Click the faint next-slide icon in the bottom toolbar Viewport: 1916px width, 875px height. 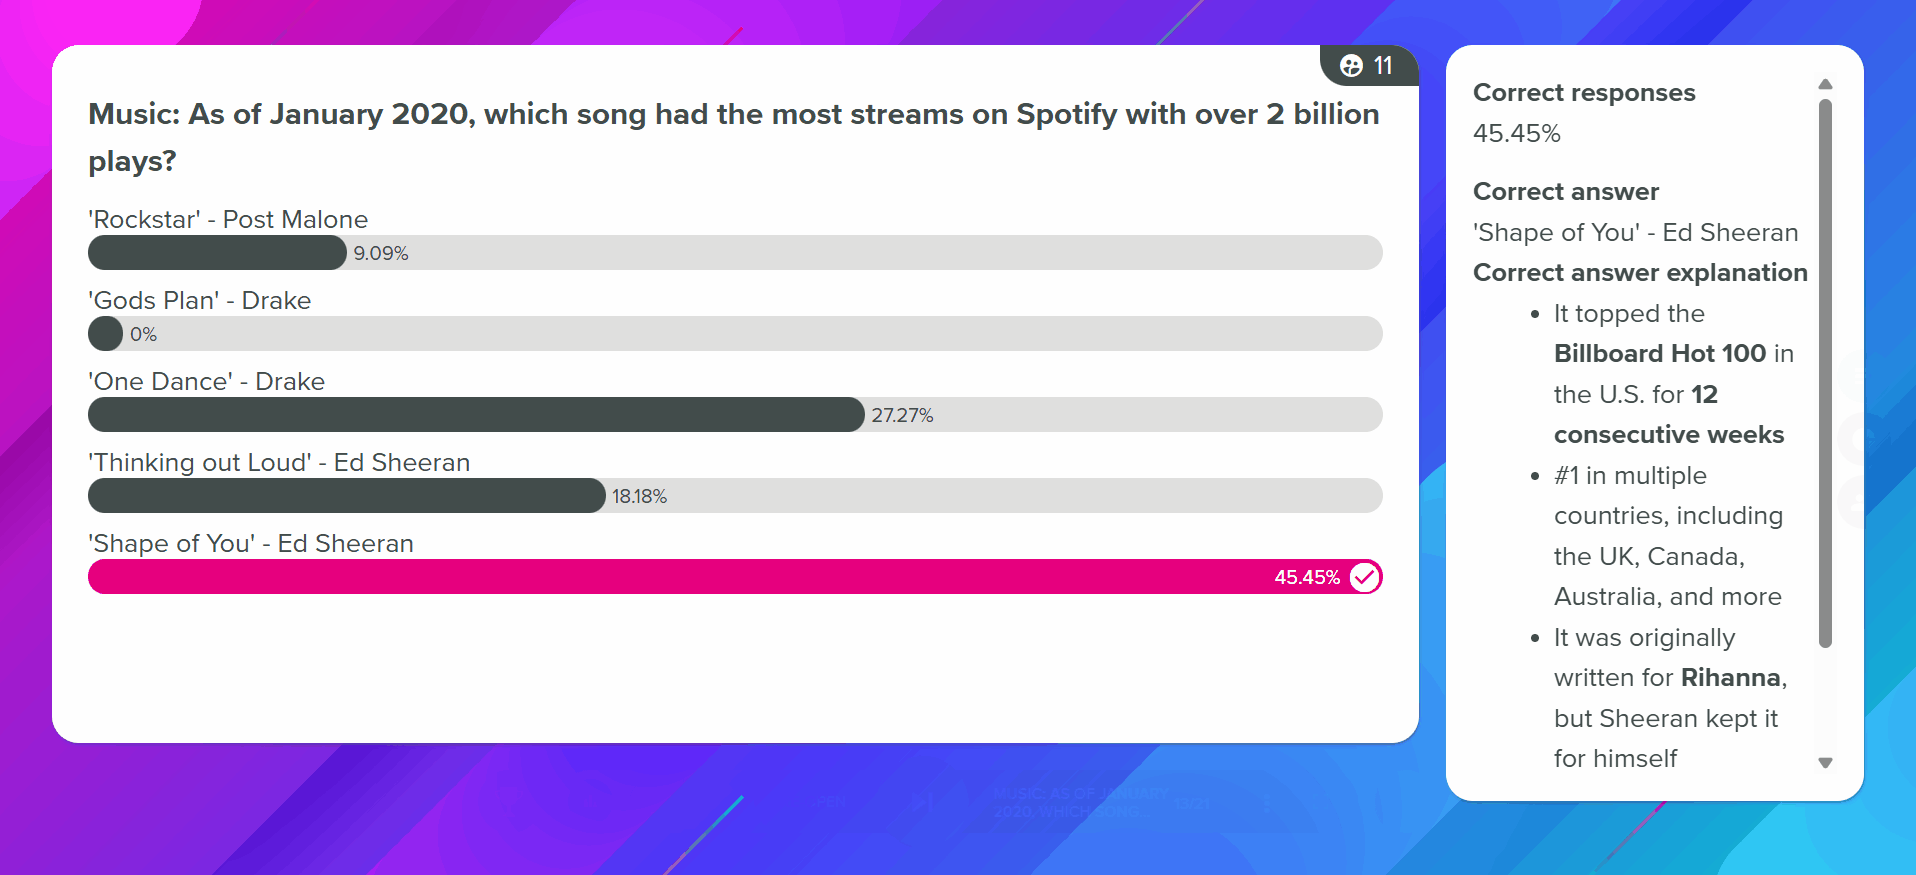922,802
